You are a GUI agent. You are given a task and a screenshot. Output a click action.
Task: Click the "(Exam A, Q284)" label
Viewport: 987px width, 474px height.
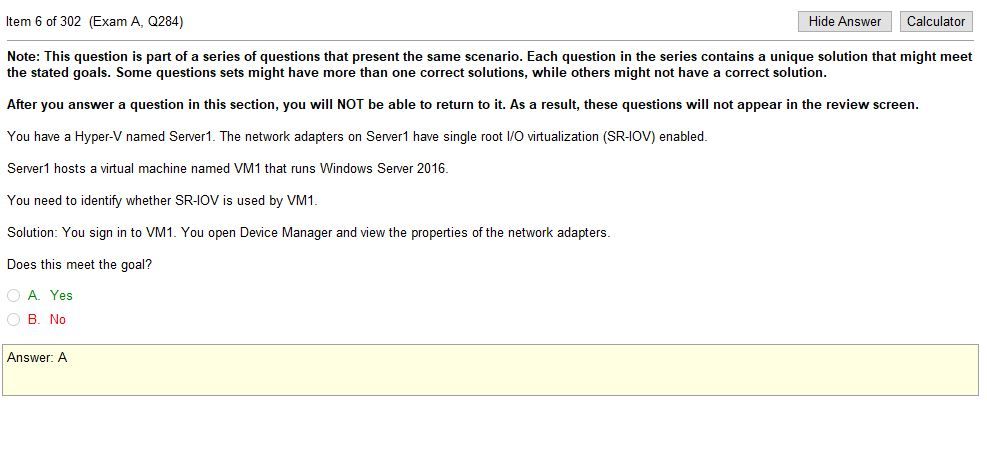click(136, 21)
